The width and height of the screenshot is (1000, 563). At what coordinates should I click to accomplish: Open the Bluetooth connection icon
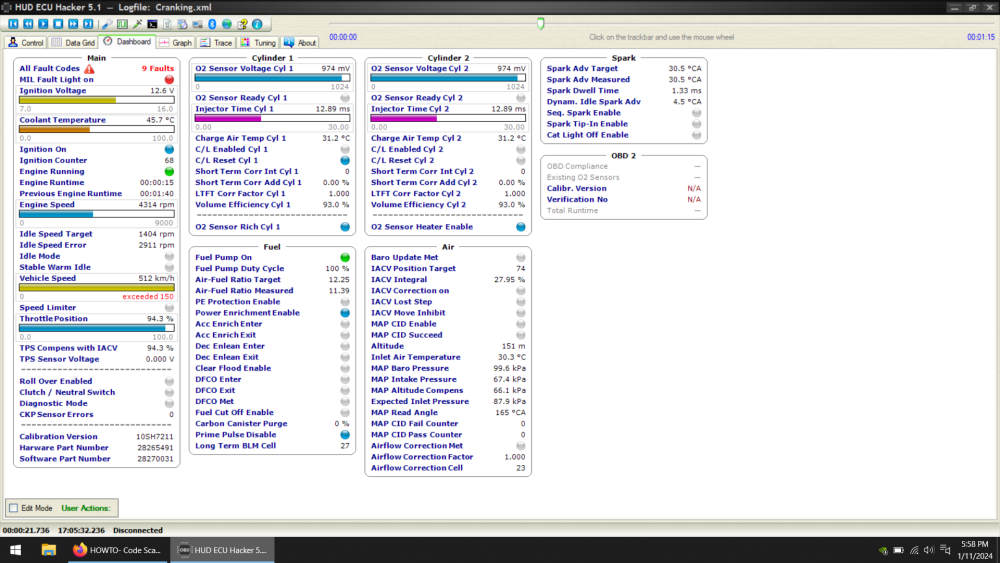[x=212, y=24]
